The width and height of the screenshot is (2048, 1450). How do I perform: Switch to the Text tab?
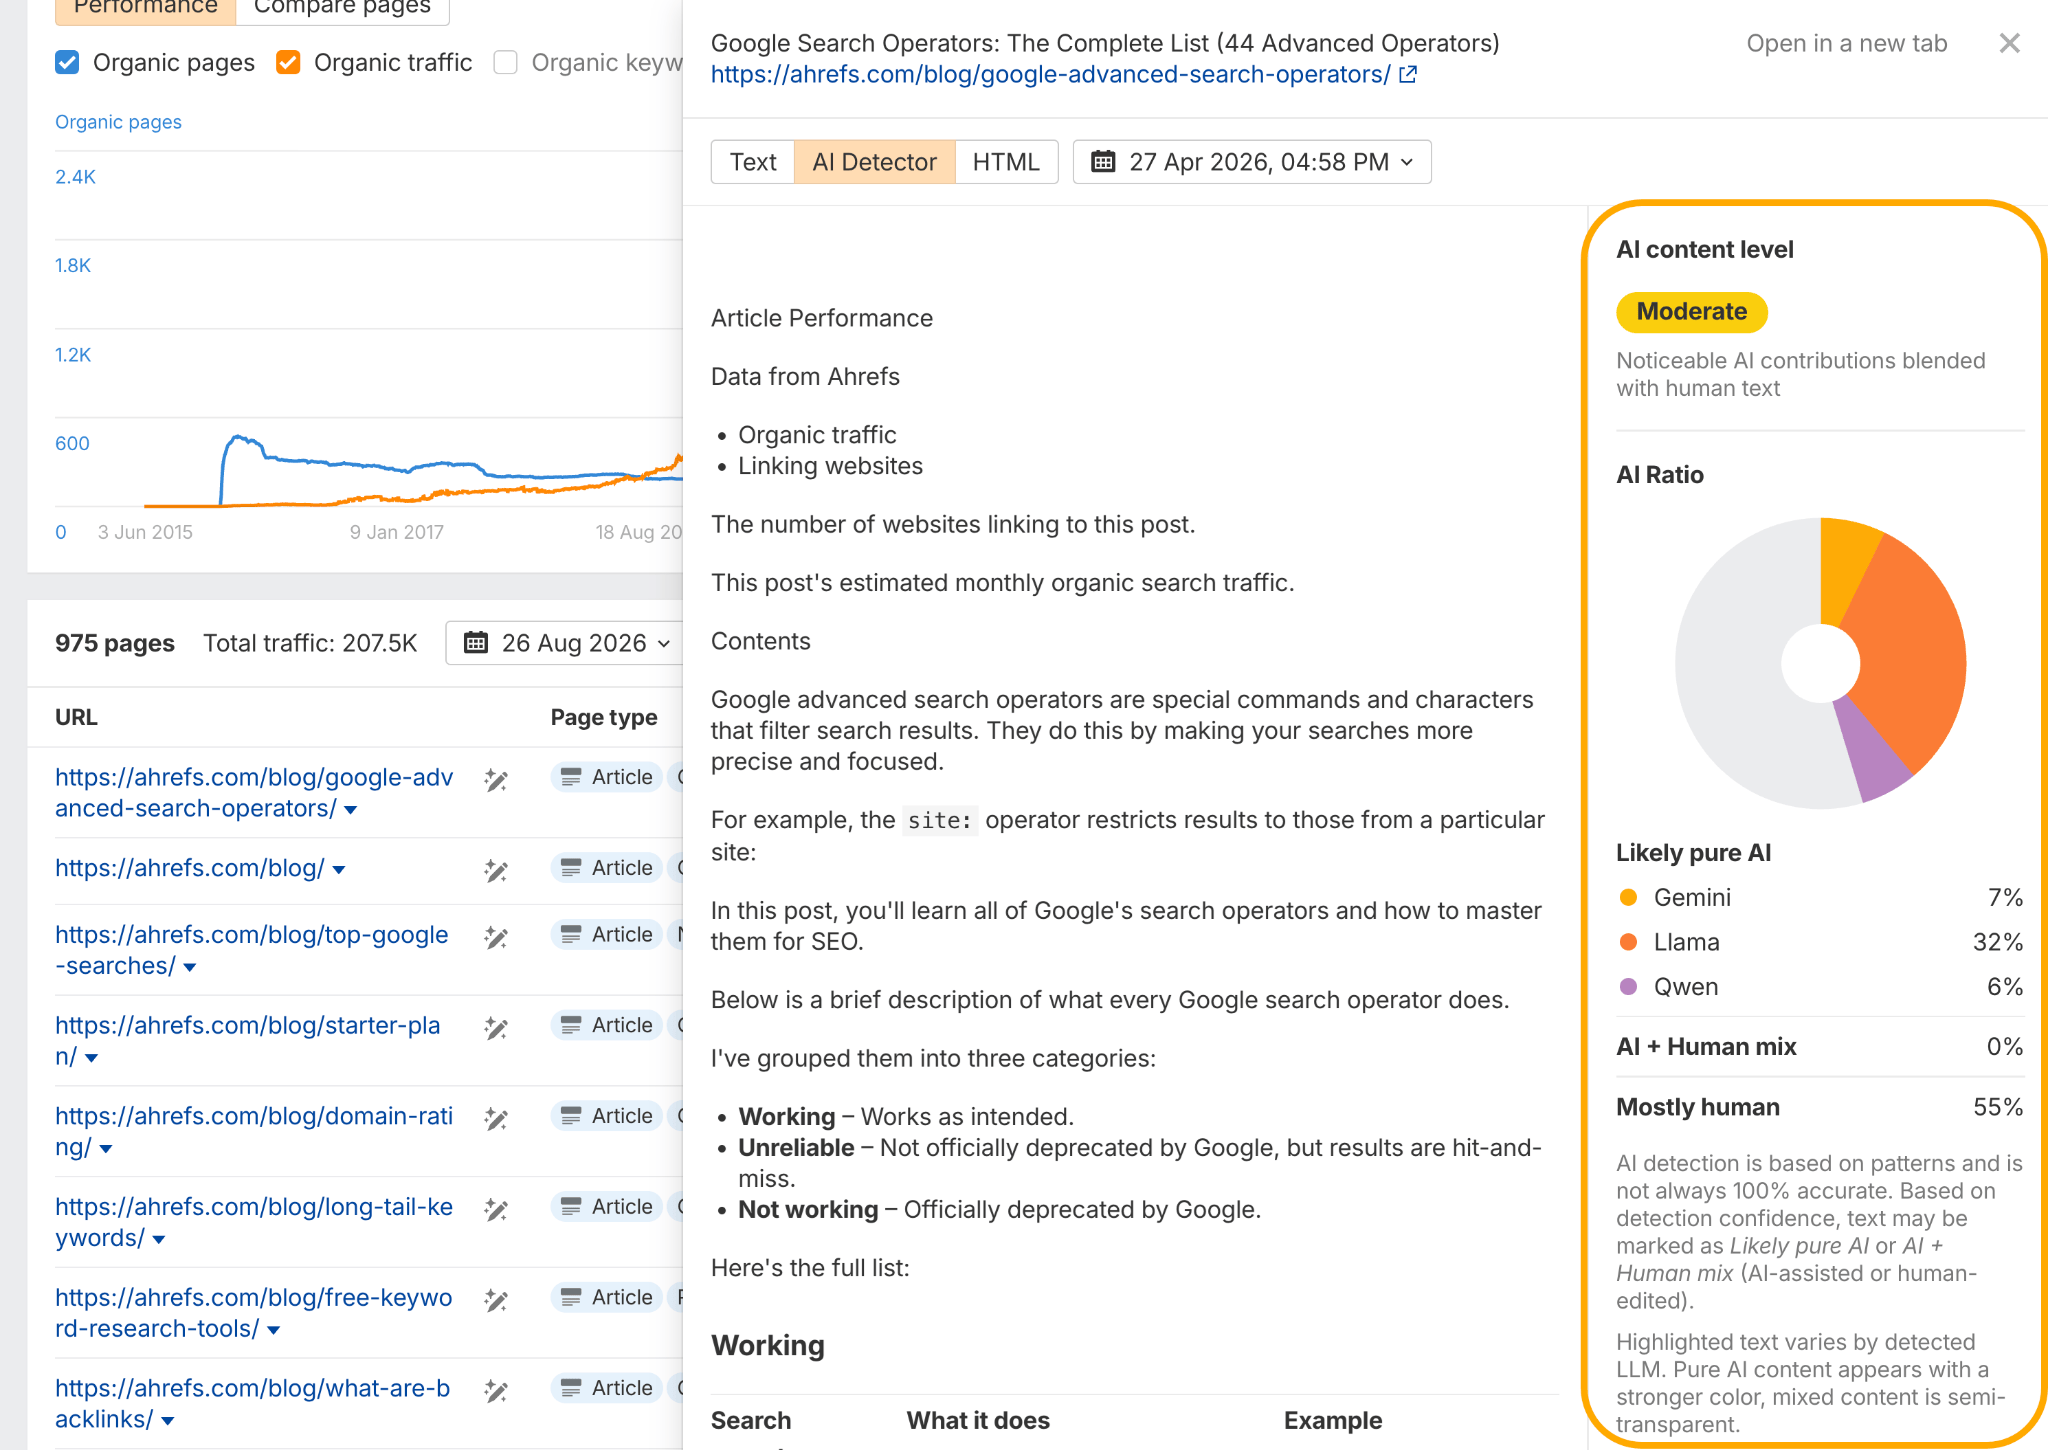coord(753,162)
